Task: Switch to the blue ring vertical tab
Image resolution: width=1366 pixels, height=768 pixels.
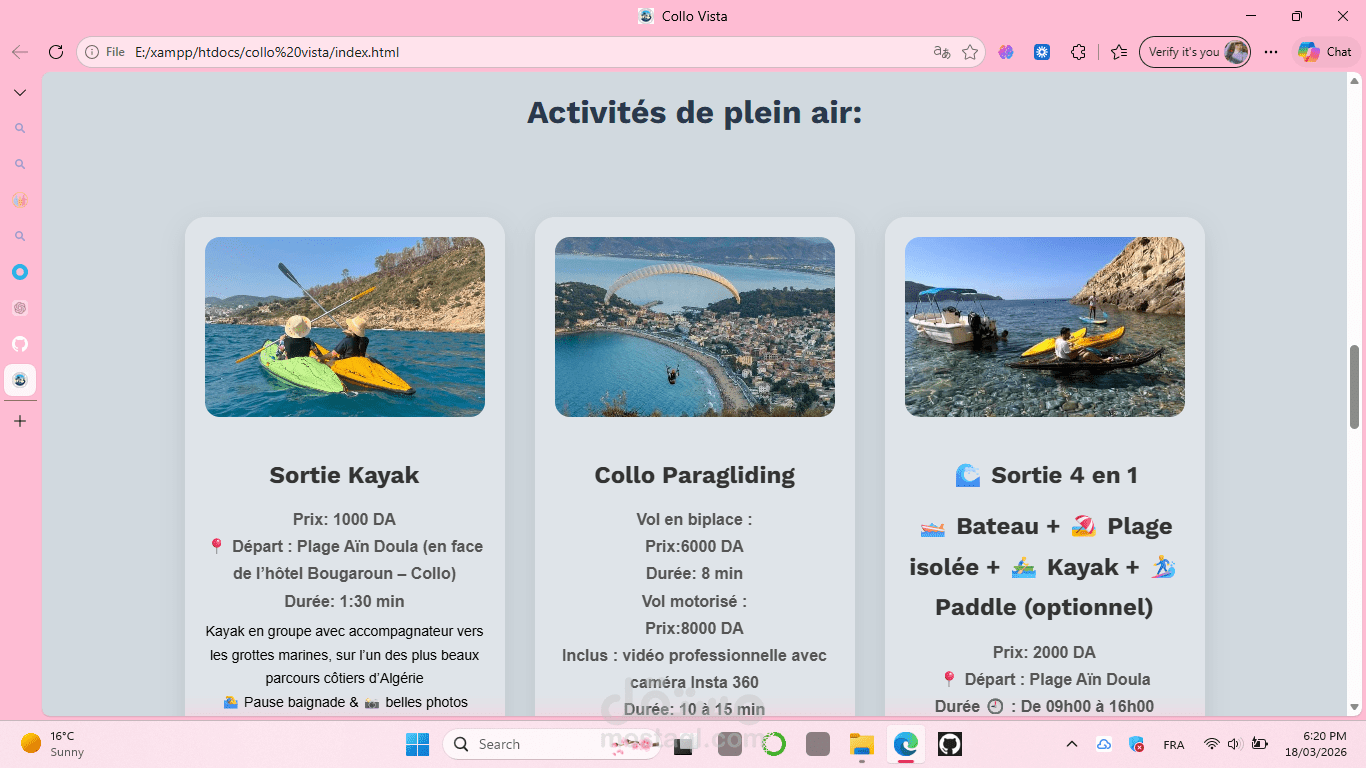Action: [x=20, y=272]
